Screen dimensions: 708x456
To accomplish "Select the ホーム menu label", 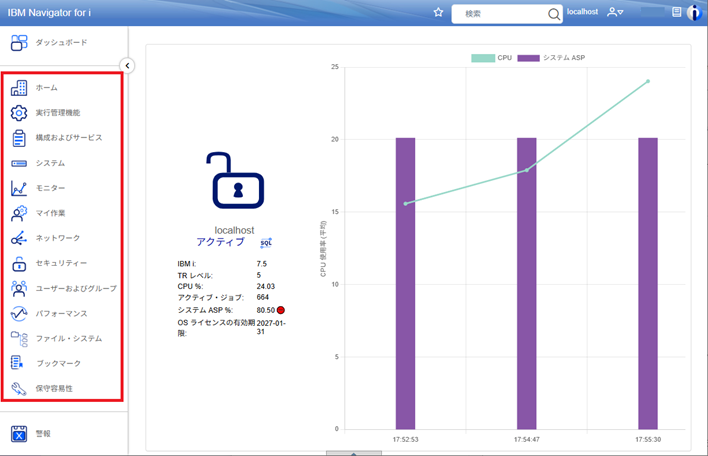I will point(47,88).
